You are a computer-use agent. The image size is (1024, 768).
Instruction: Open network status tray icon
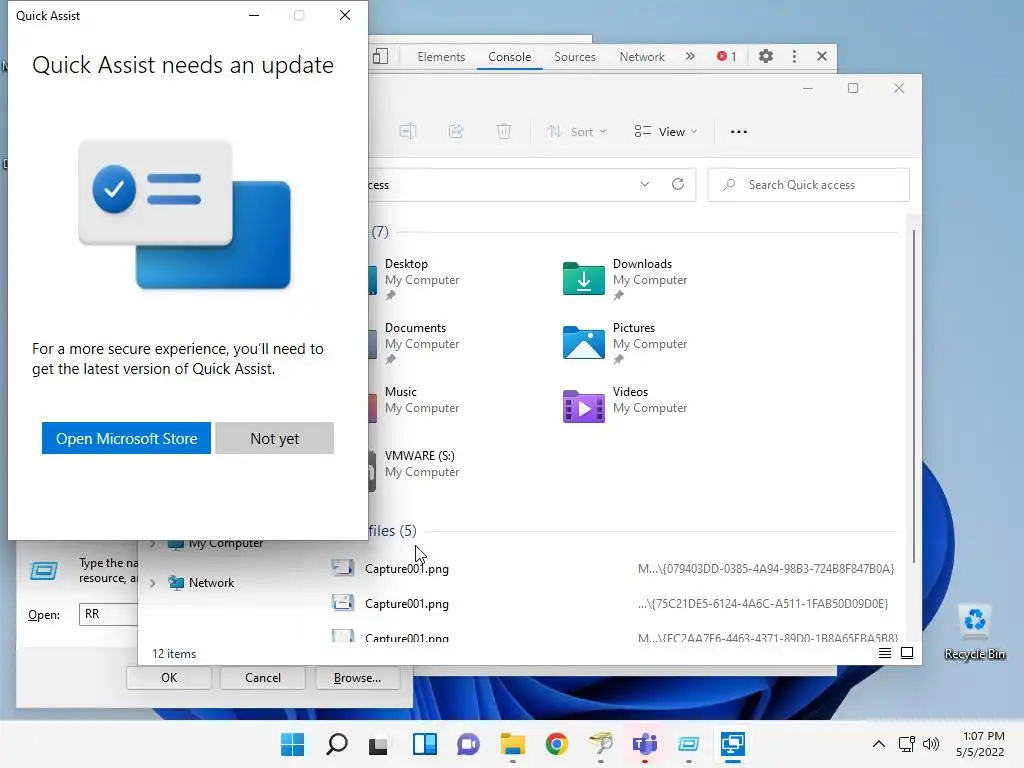(x=906, y=744)
